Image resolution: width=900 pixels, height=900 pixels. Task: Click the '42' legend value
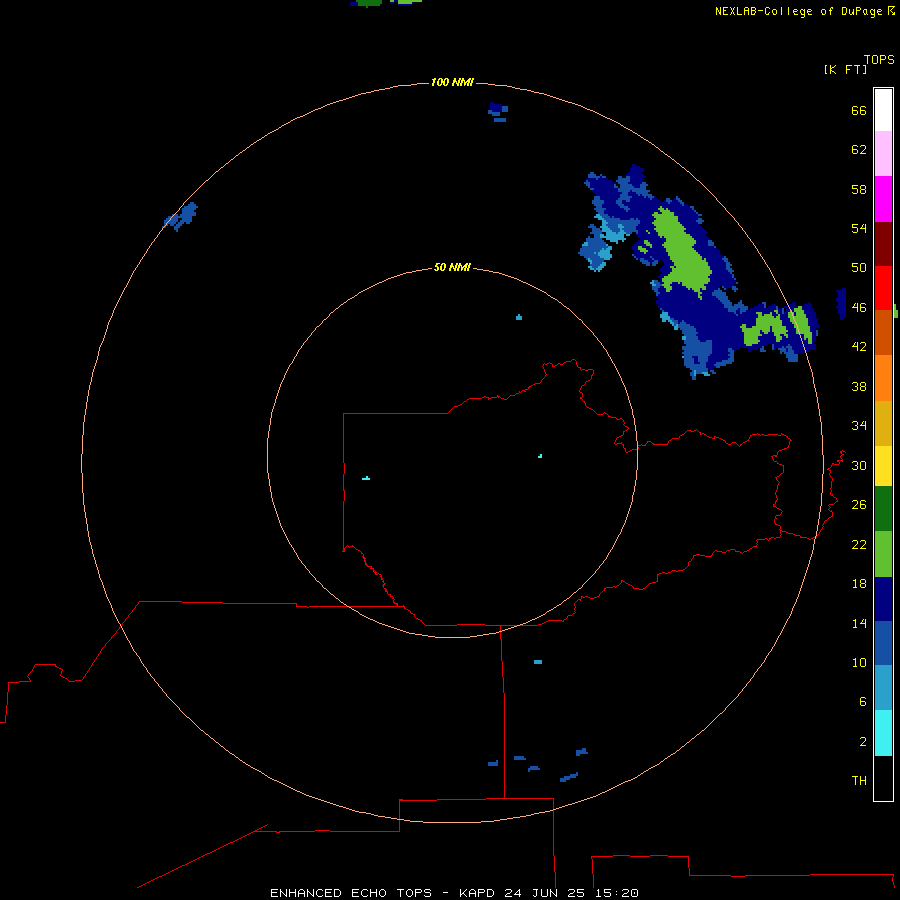[859, 347]
